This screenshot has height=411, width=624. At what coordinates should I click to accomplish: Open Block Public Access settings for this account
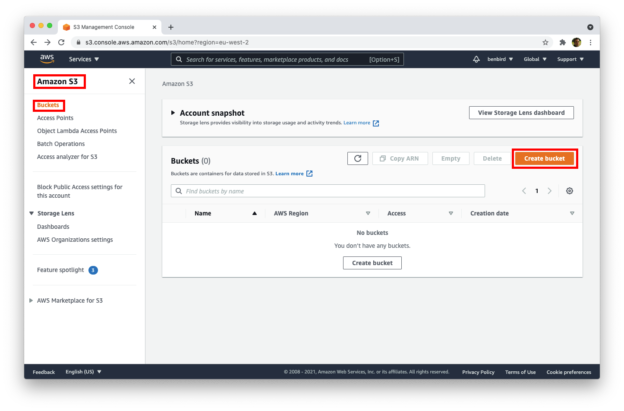click(x=80, y=191)
